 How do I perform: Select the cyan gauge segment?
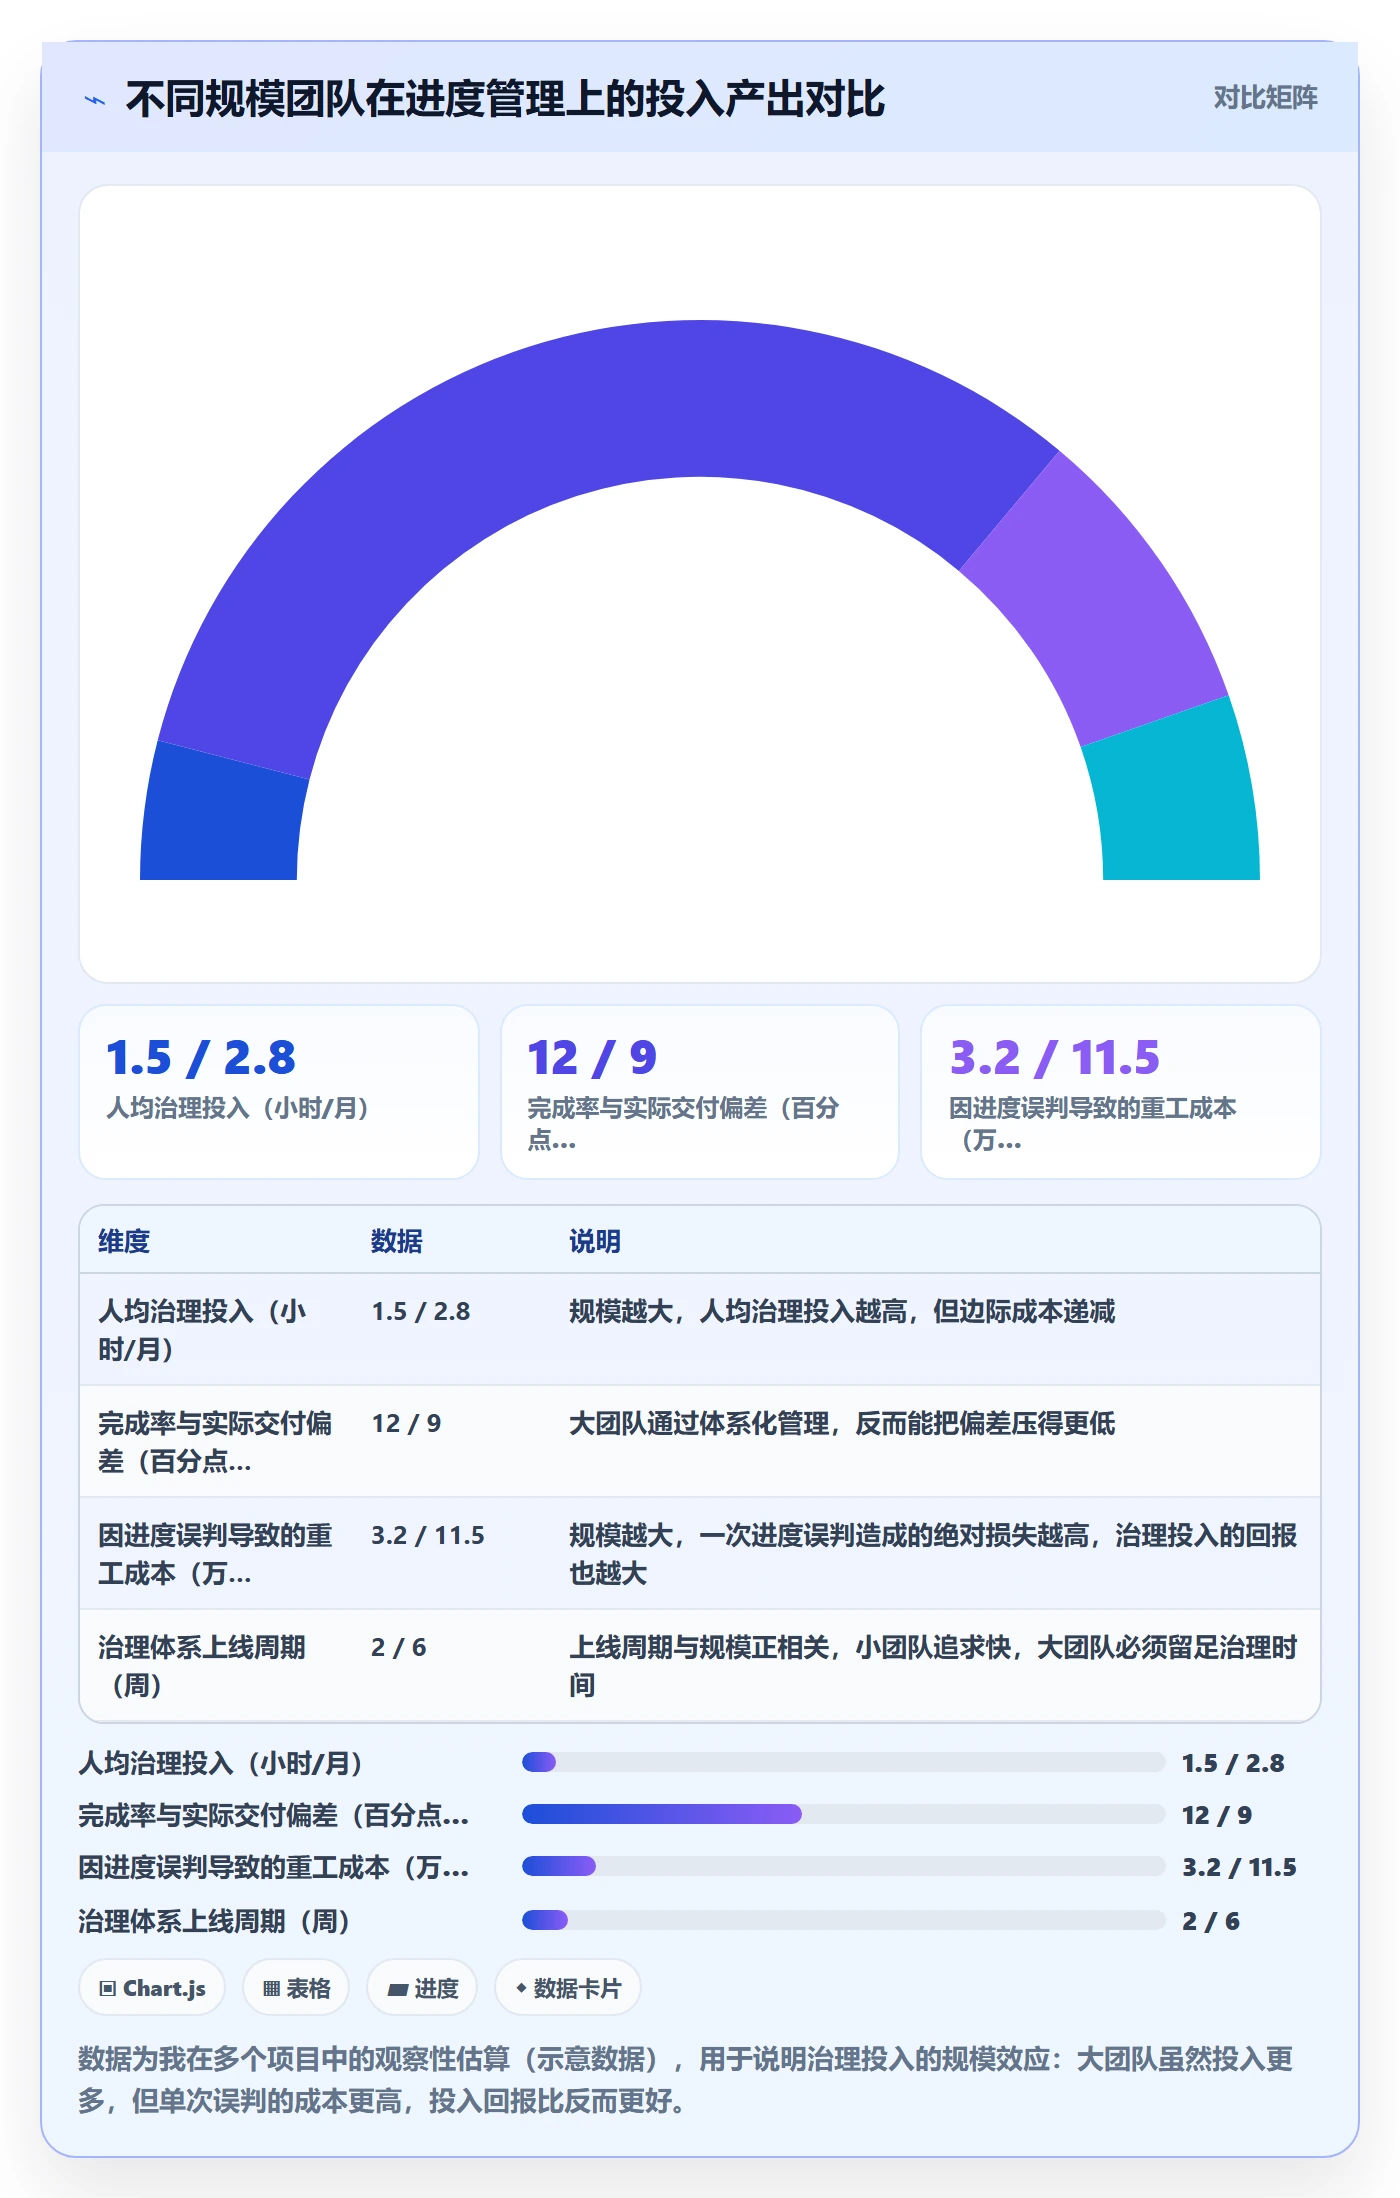(1178, 800)
